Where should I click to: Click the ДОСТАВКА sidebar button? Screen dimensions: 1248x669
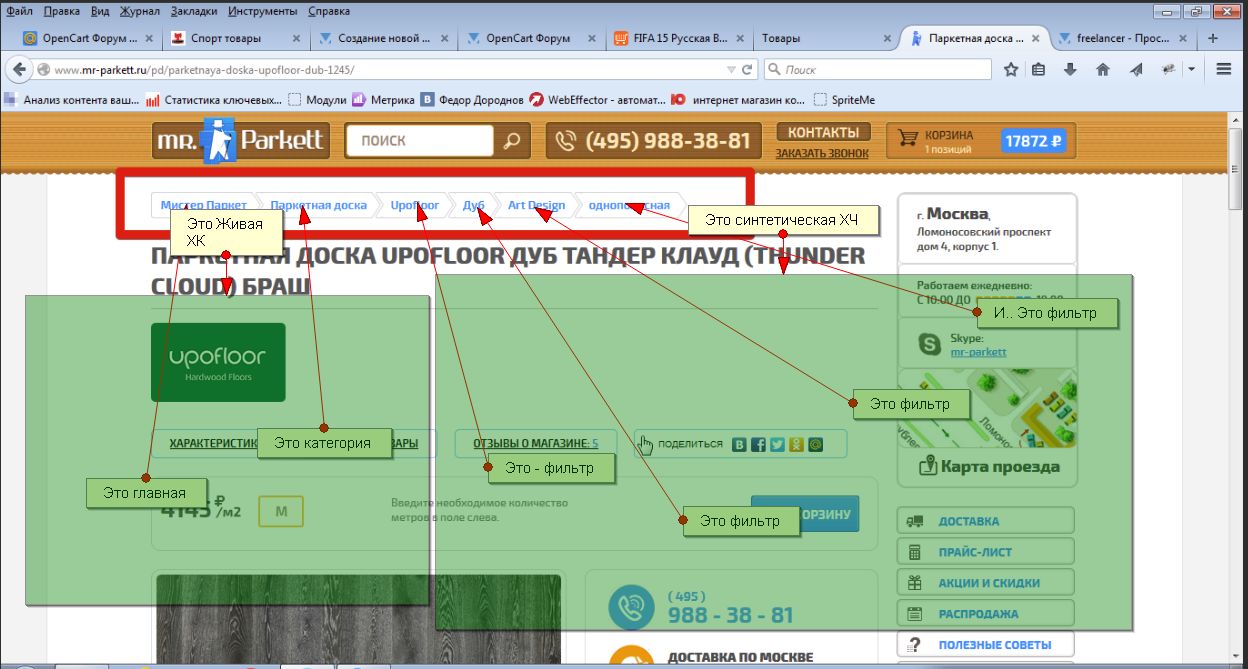986,521
